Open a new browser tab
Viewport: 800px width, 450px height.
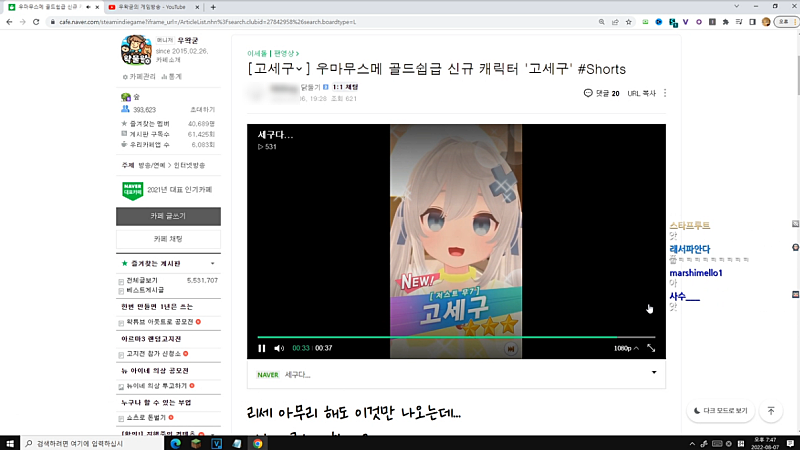tap(213, 7)
